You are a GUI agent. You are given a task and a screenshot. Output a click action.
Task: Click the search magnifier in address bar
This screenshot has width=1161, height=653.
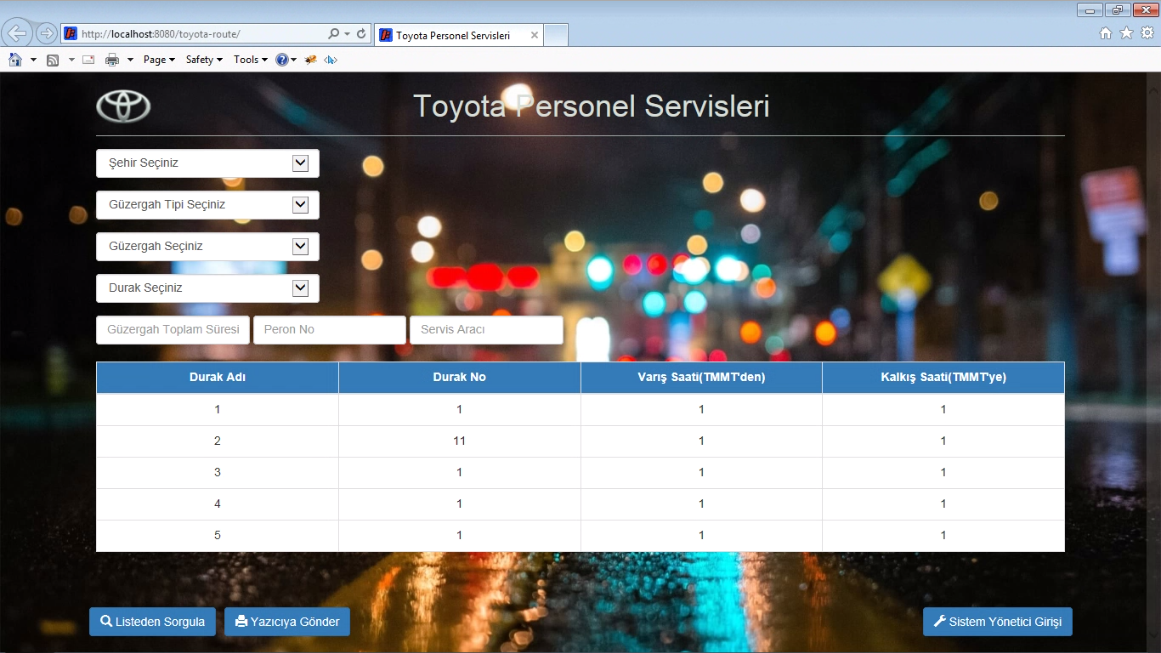pyautogui.click(x=333, y=33)
